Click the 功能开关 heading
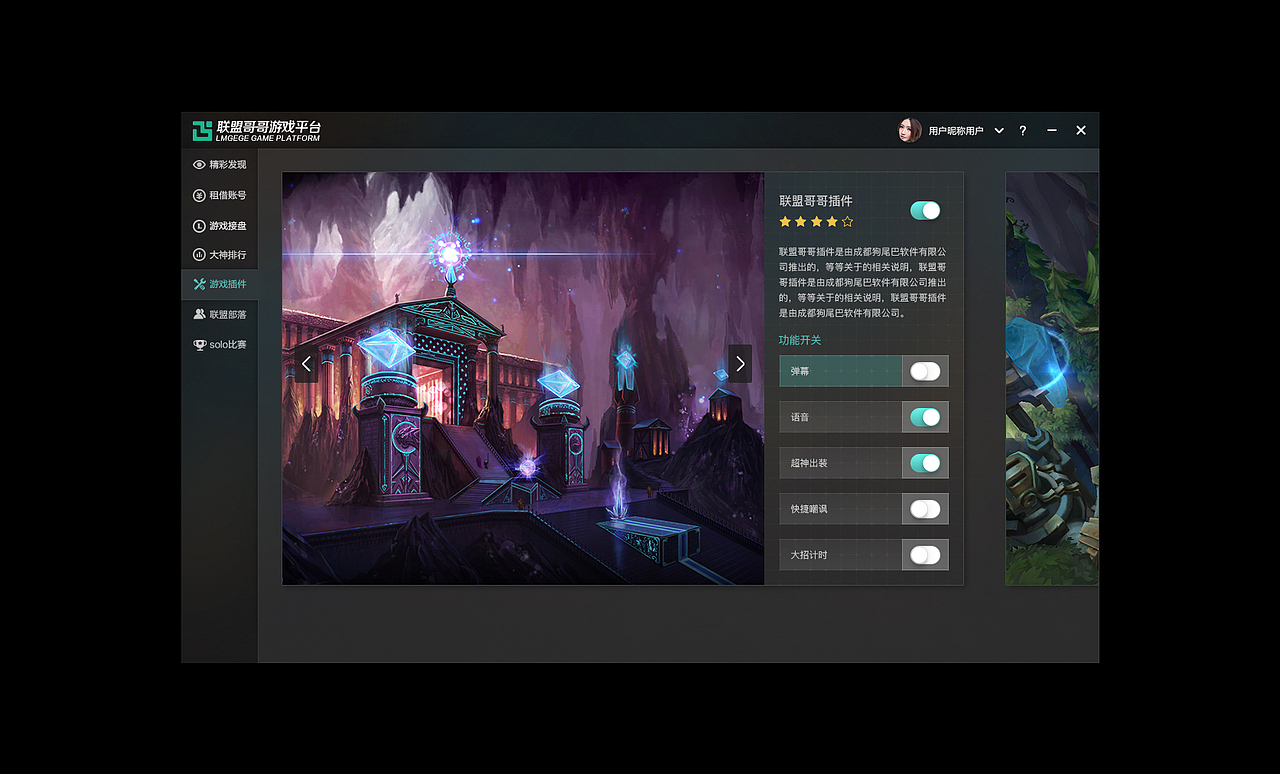The image size is (1280, 774). 800,340
